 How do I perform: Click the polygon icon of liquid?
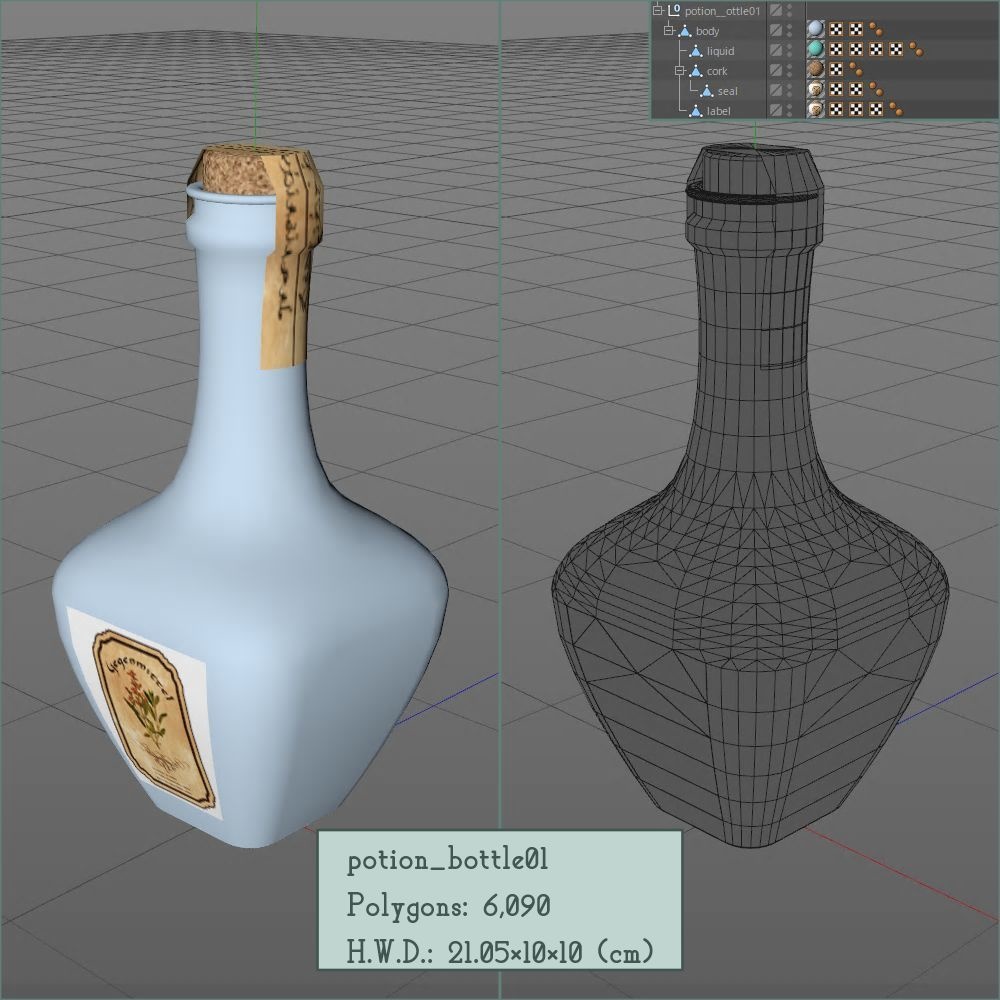(x=696, y=51)
